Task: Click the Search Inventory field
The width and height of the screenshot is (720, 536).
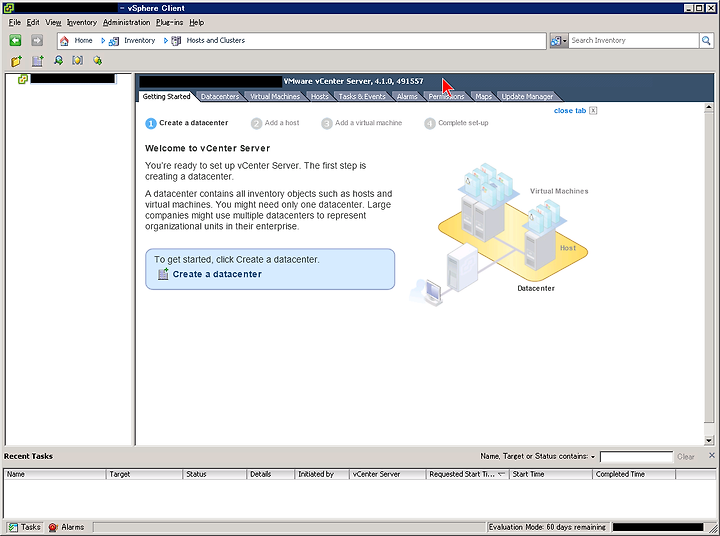Action: (x=634, y=40)
